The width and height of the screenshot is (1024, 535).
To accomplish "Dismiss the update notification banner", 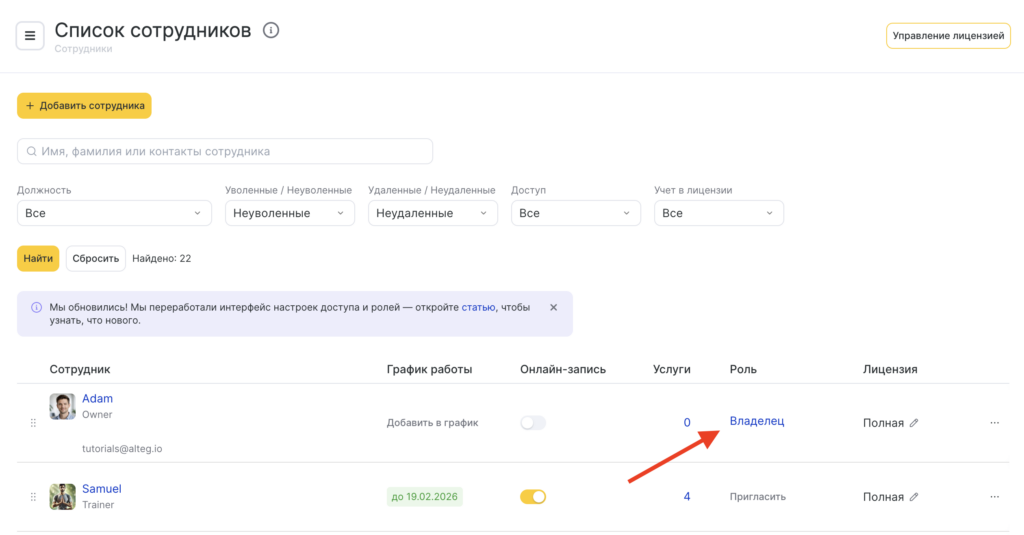I will [x=554, y=307].
